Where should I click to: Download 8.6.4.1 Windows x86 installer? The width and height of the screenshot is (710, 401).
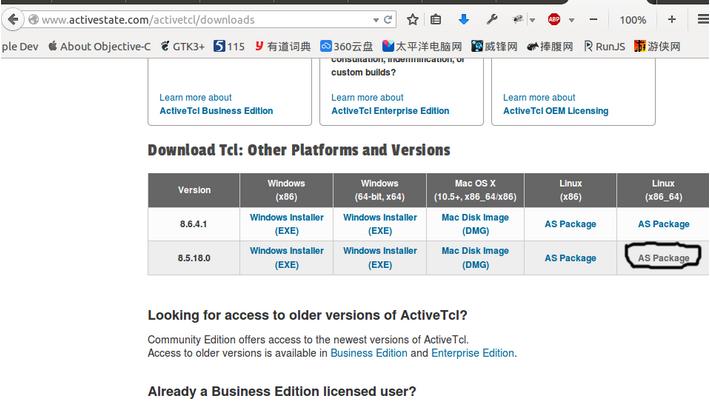click(287, 224)
